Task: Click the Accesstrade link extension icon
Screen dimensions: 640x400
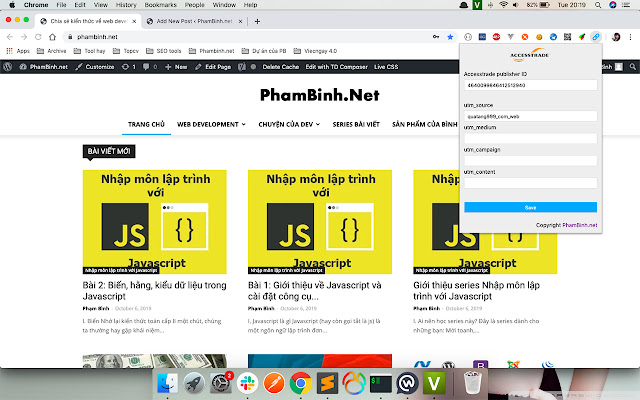Action: click(596, 37)
